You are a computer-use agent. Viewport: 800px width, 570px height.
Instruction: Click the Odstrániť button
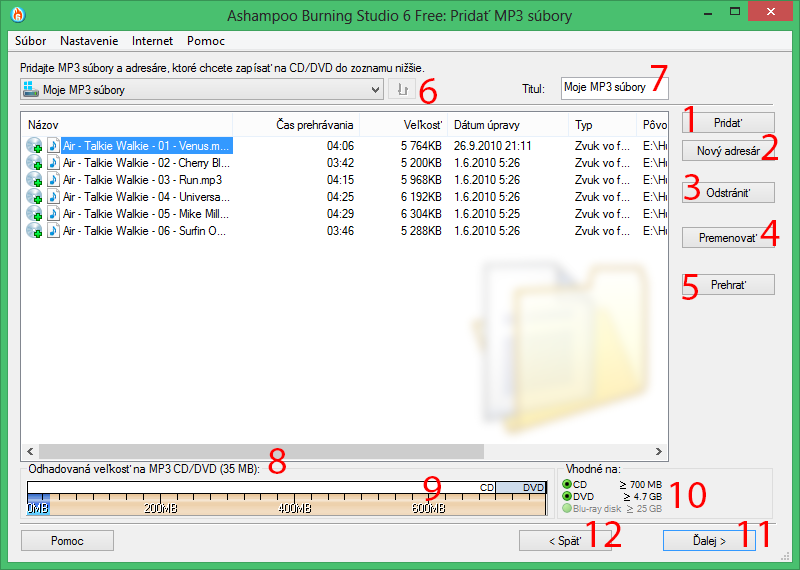(728, 193)
